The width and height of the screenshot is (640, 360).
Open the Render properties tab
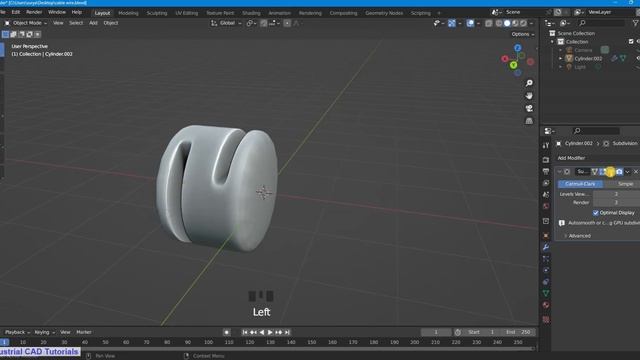pos(546,160)
